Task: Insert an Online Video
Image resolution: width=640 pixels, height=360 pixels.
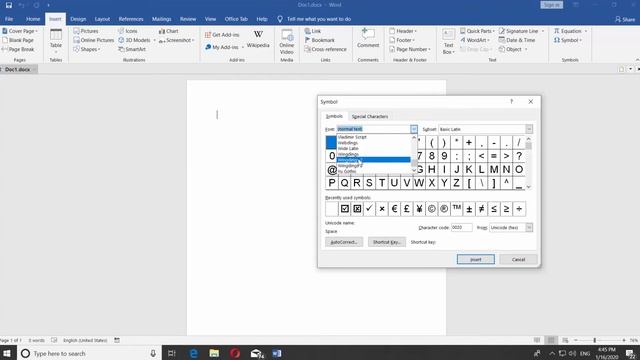Action: pos(287,42)
